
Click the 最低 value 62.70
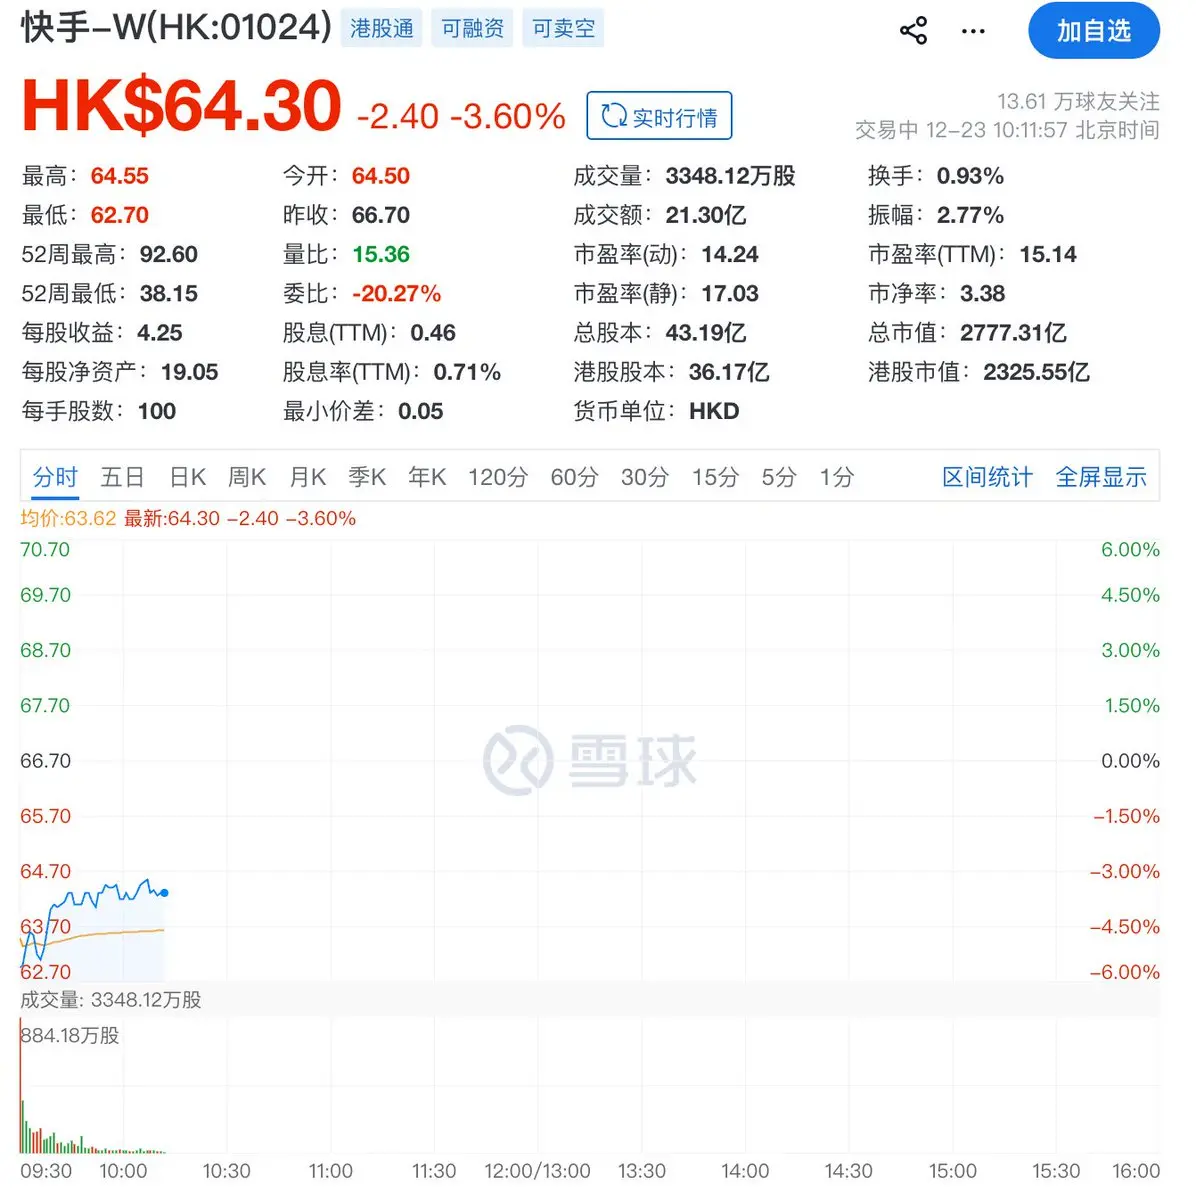[x=119, y=215]
